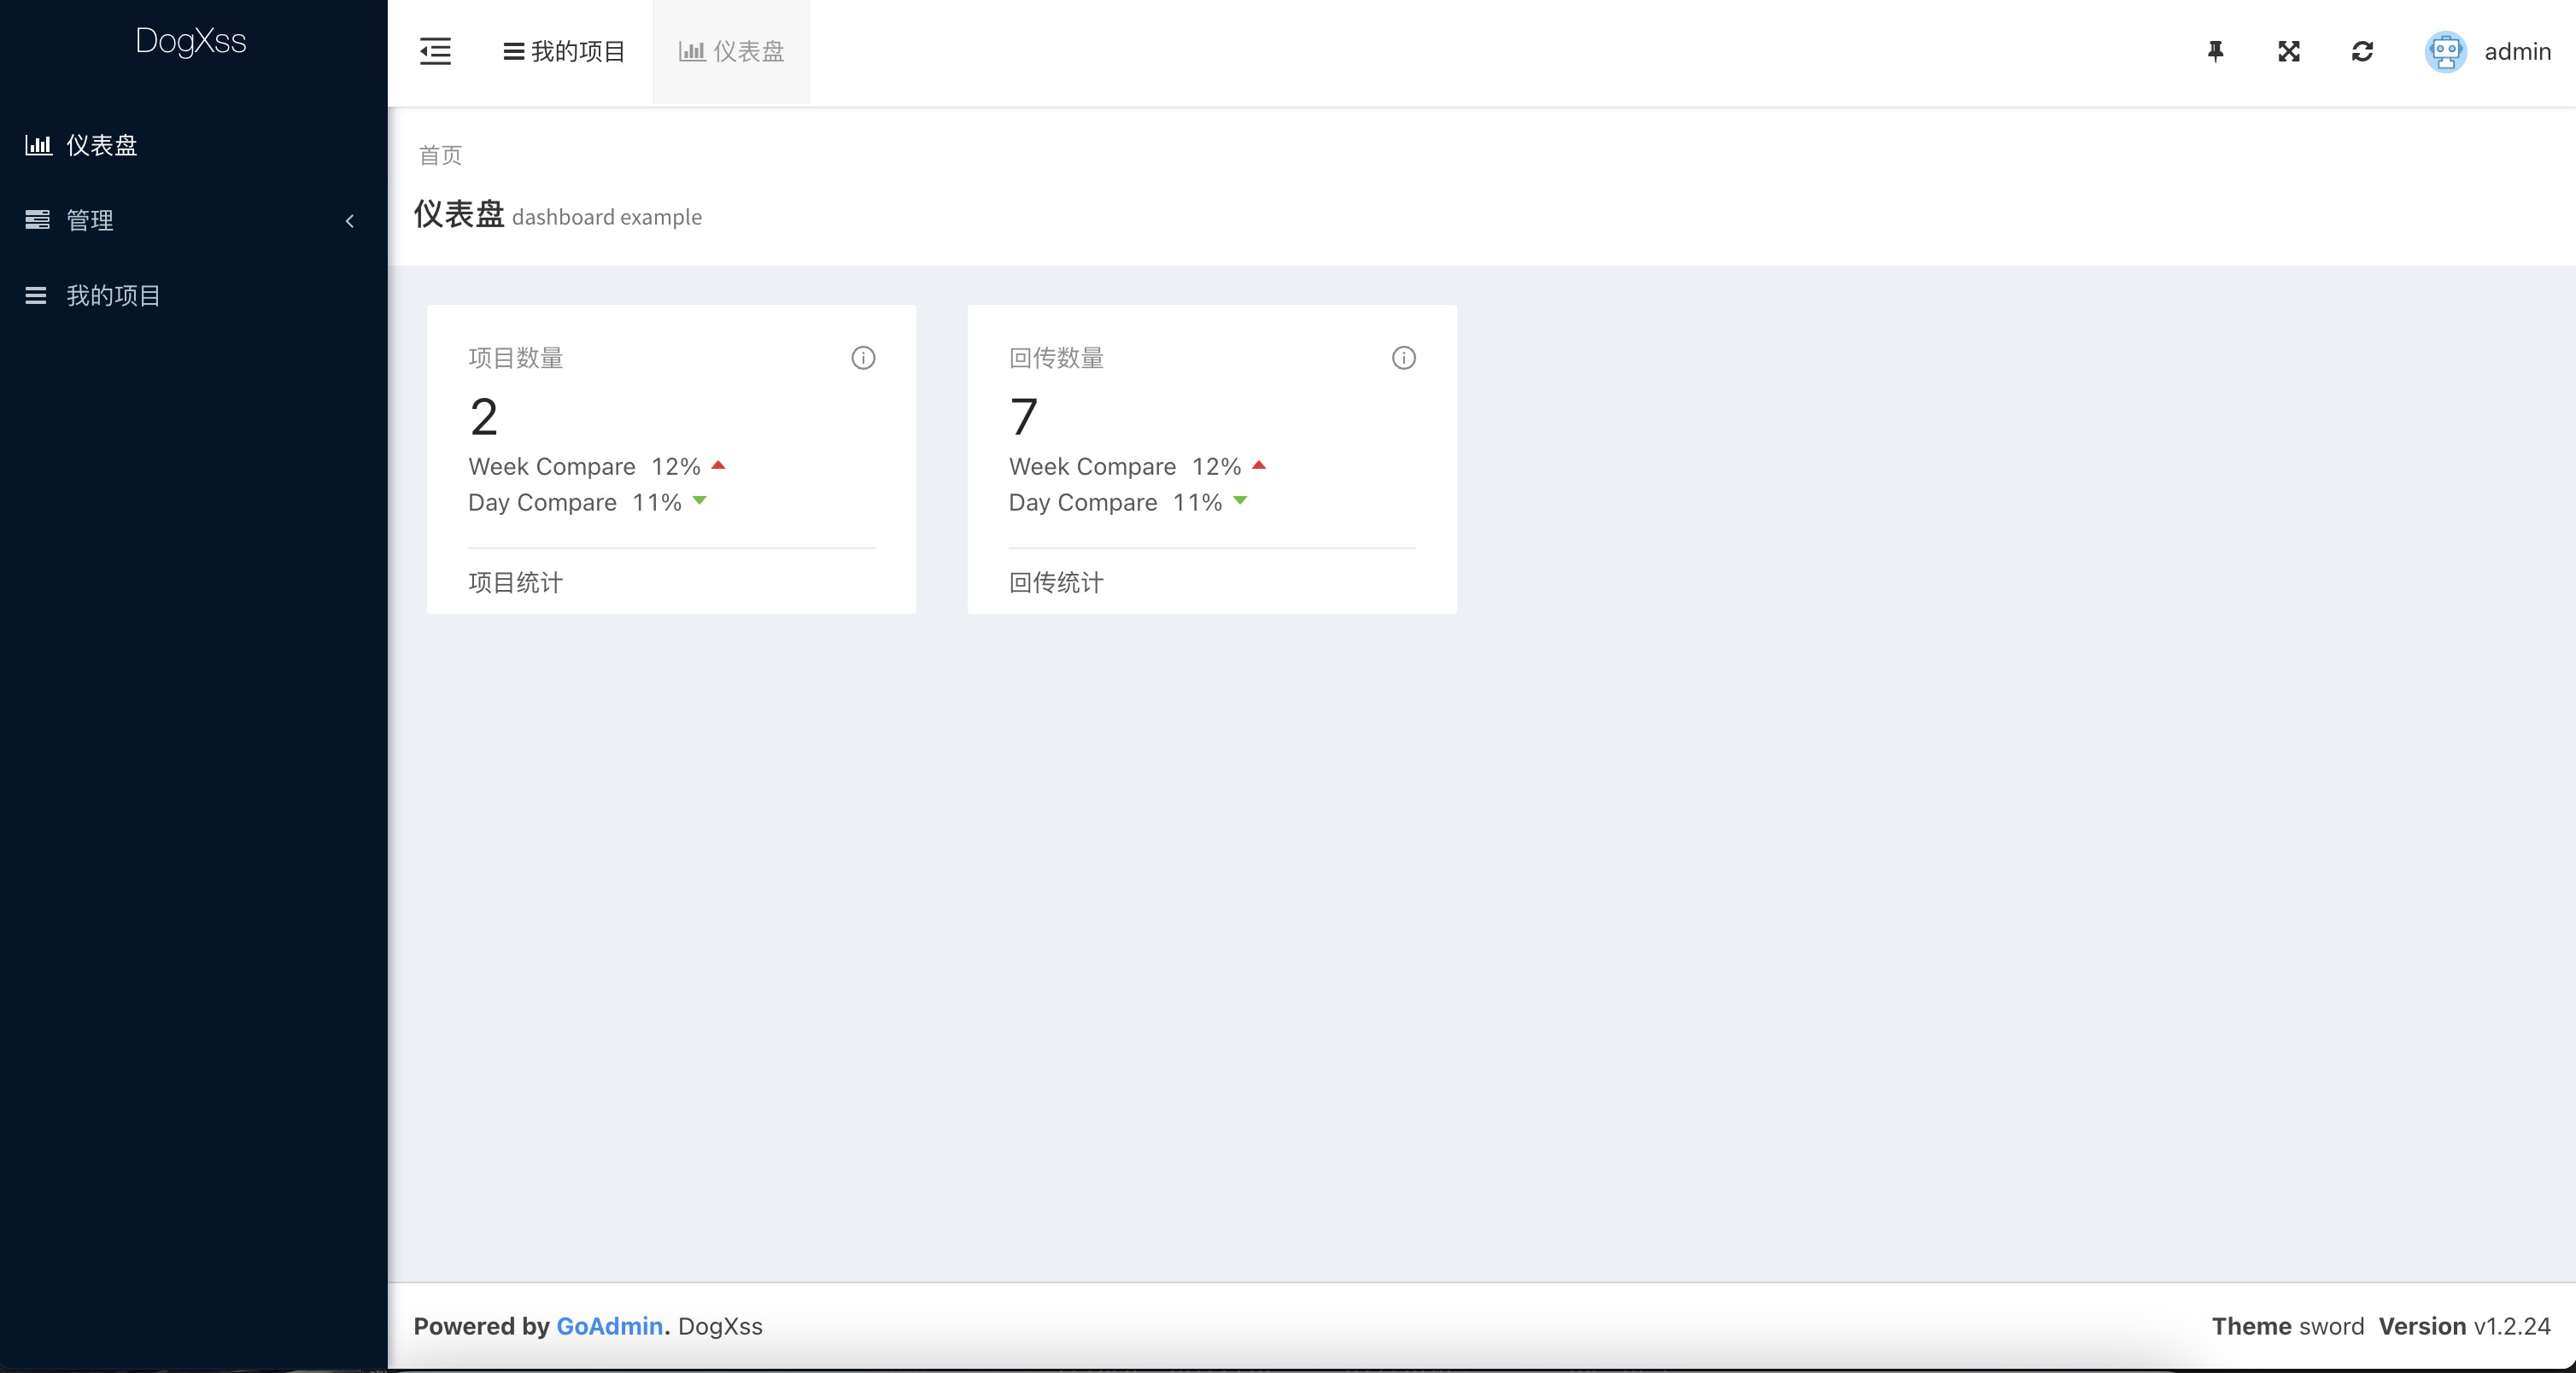
Task: Refresh page with the circular arrows icon
Action: tap(2362, 51)
